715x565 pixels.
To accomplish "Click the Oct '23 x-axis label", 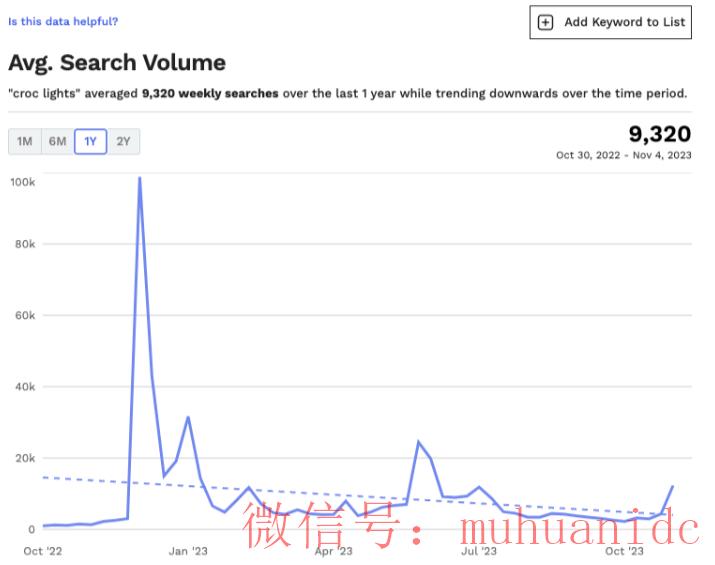I will click(624, 551).
